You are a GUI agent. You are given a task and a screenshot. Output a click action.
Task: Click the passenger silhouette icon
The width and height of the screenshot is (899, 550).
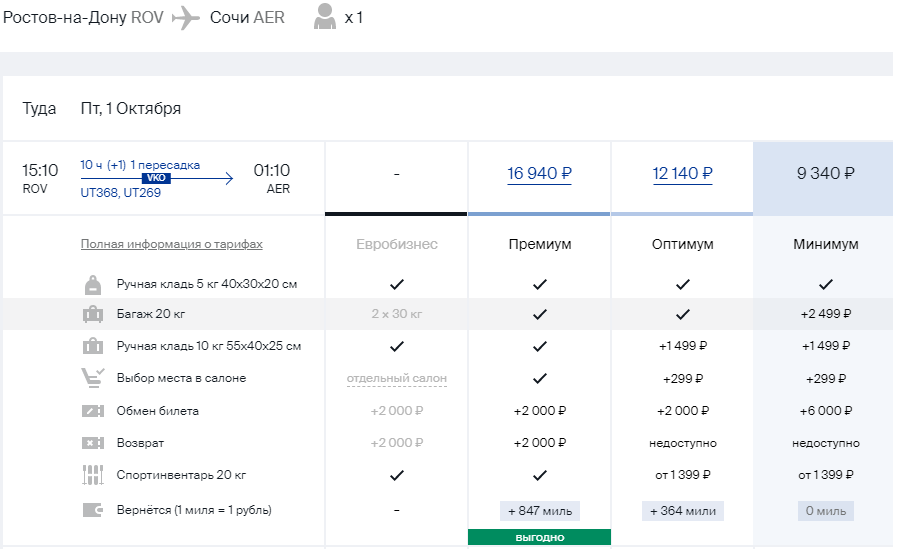pyautogui.click(x=325, y=17)
